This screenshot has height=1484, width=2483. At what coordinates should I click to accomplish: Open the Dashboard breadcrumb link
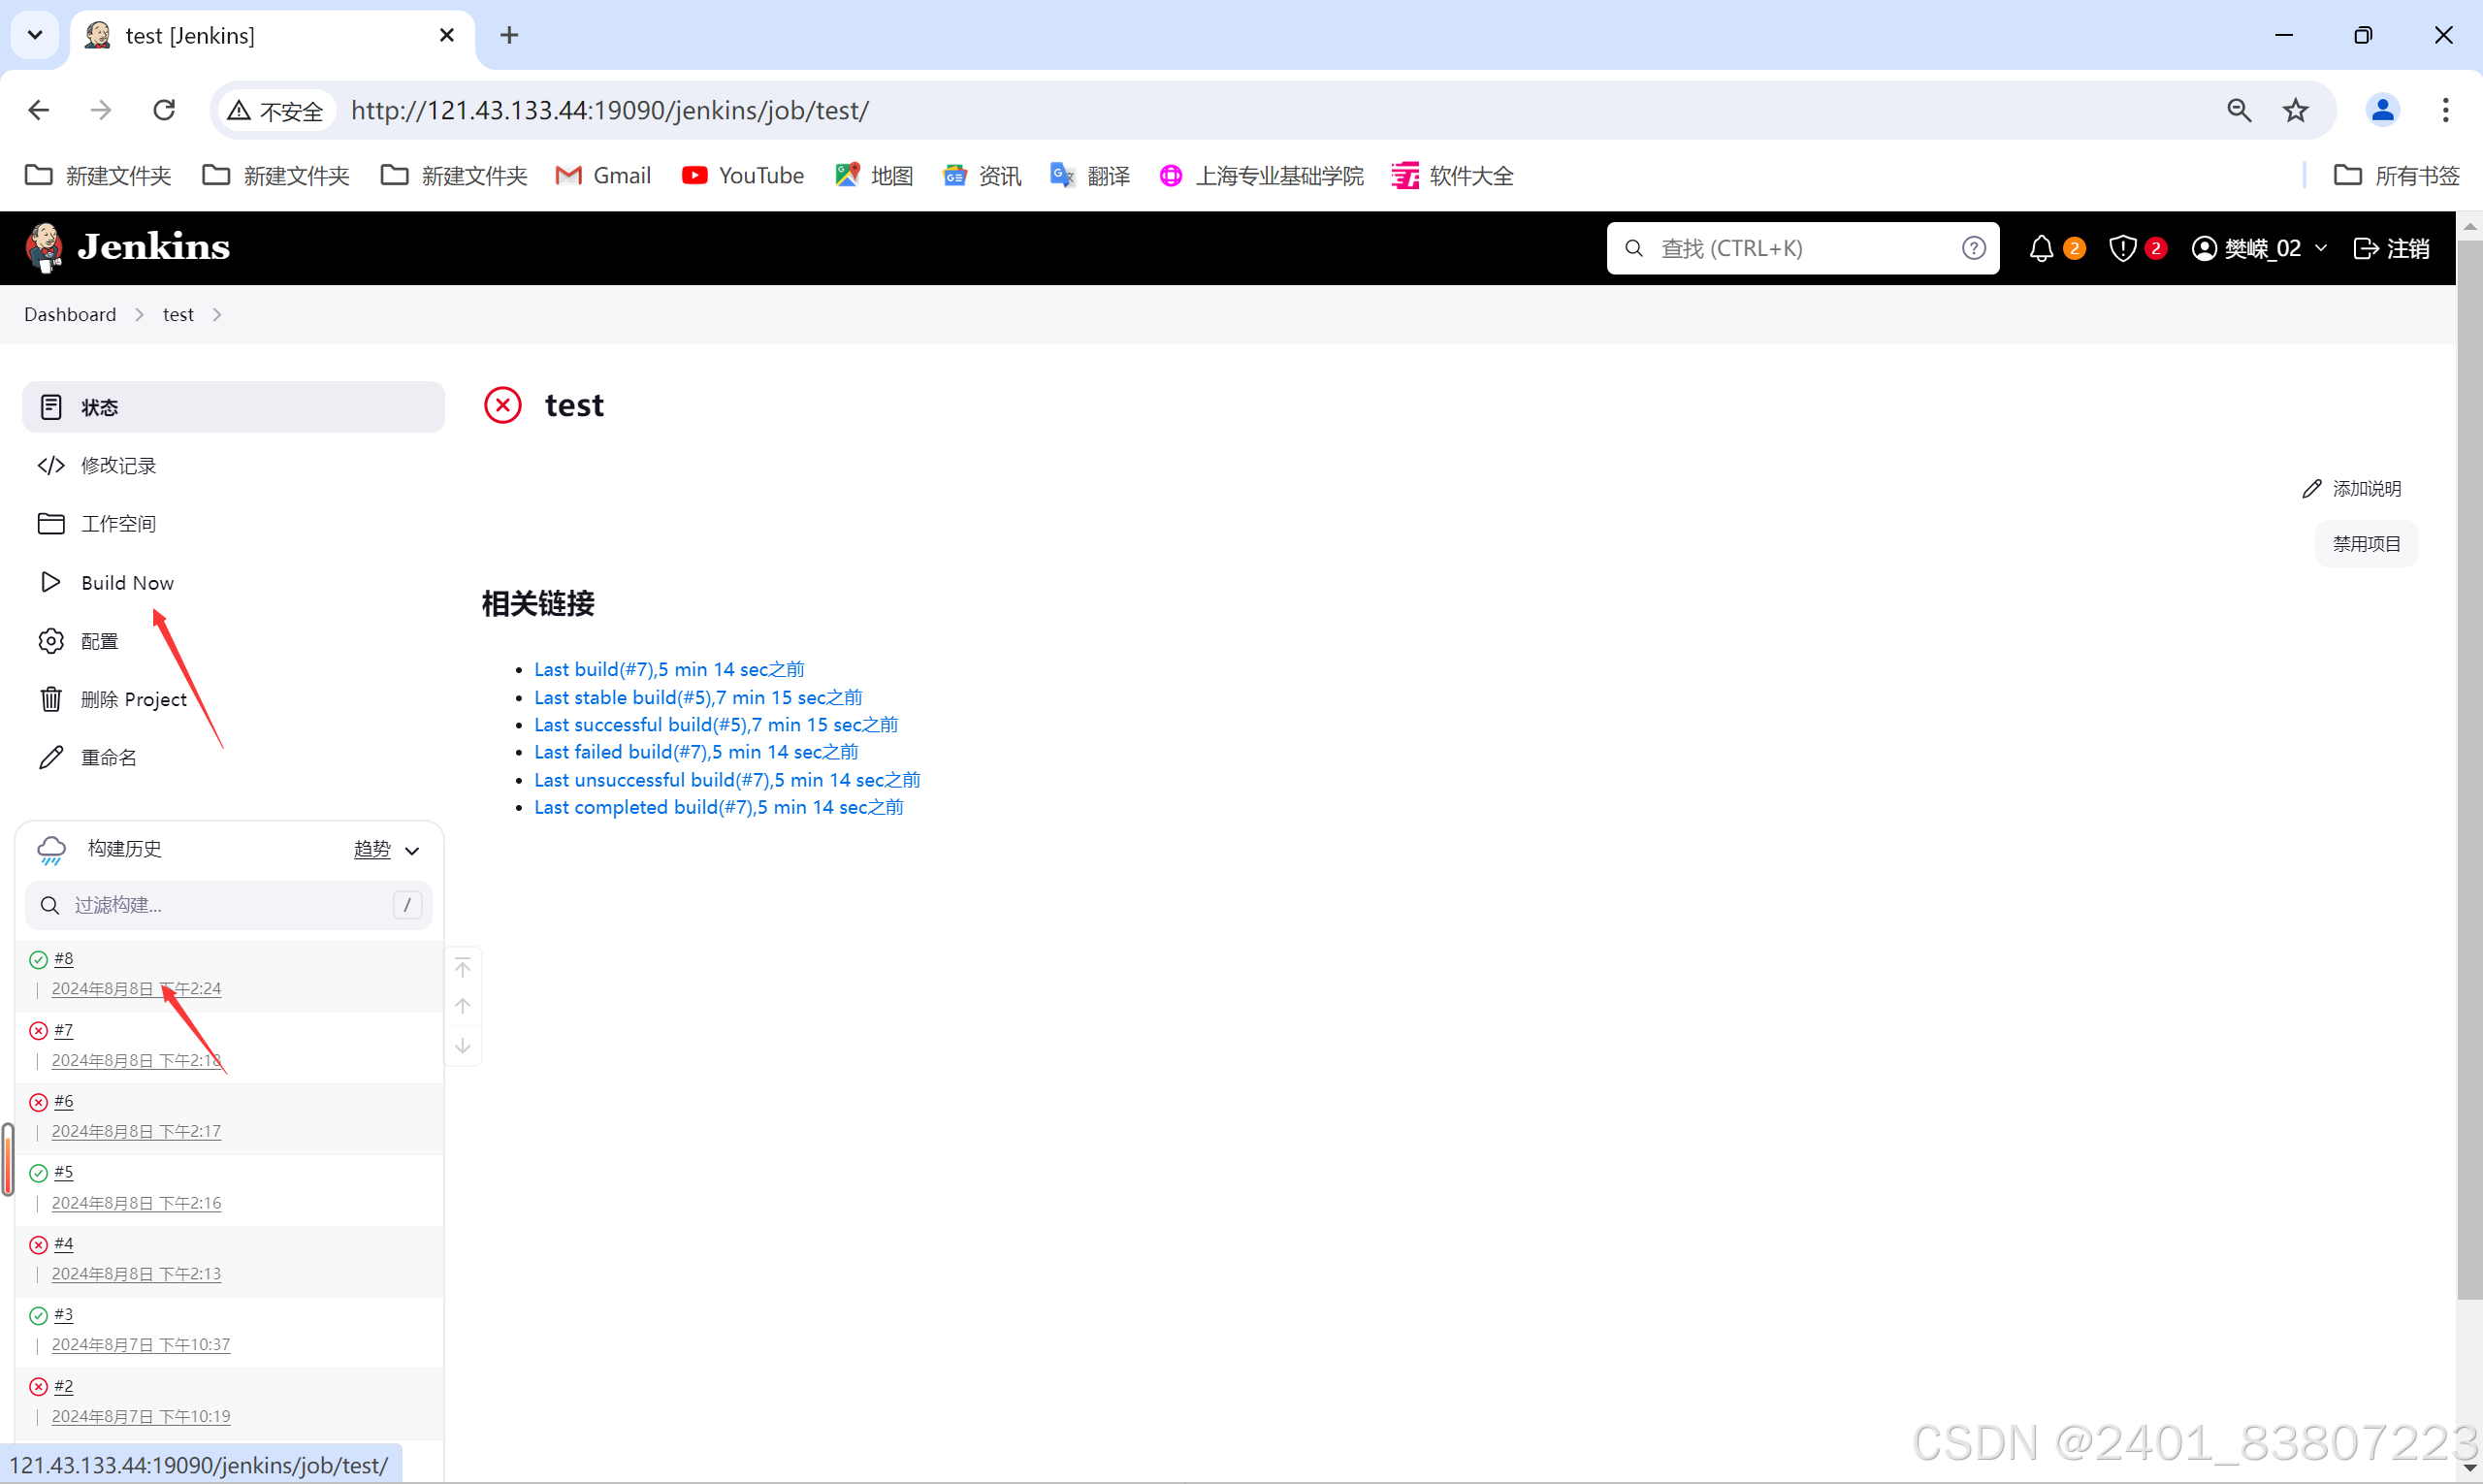[x=69, y=314]
